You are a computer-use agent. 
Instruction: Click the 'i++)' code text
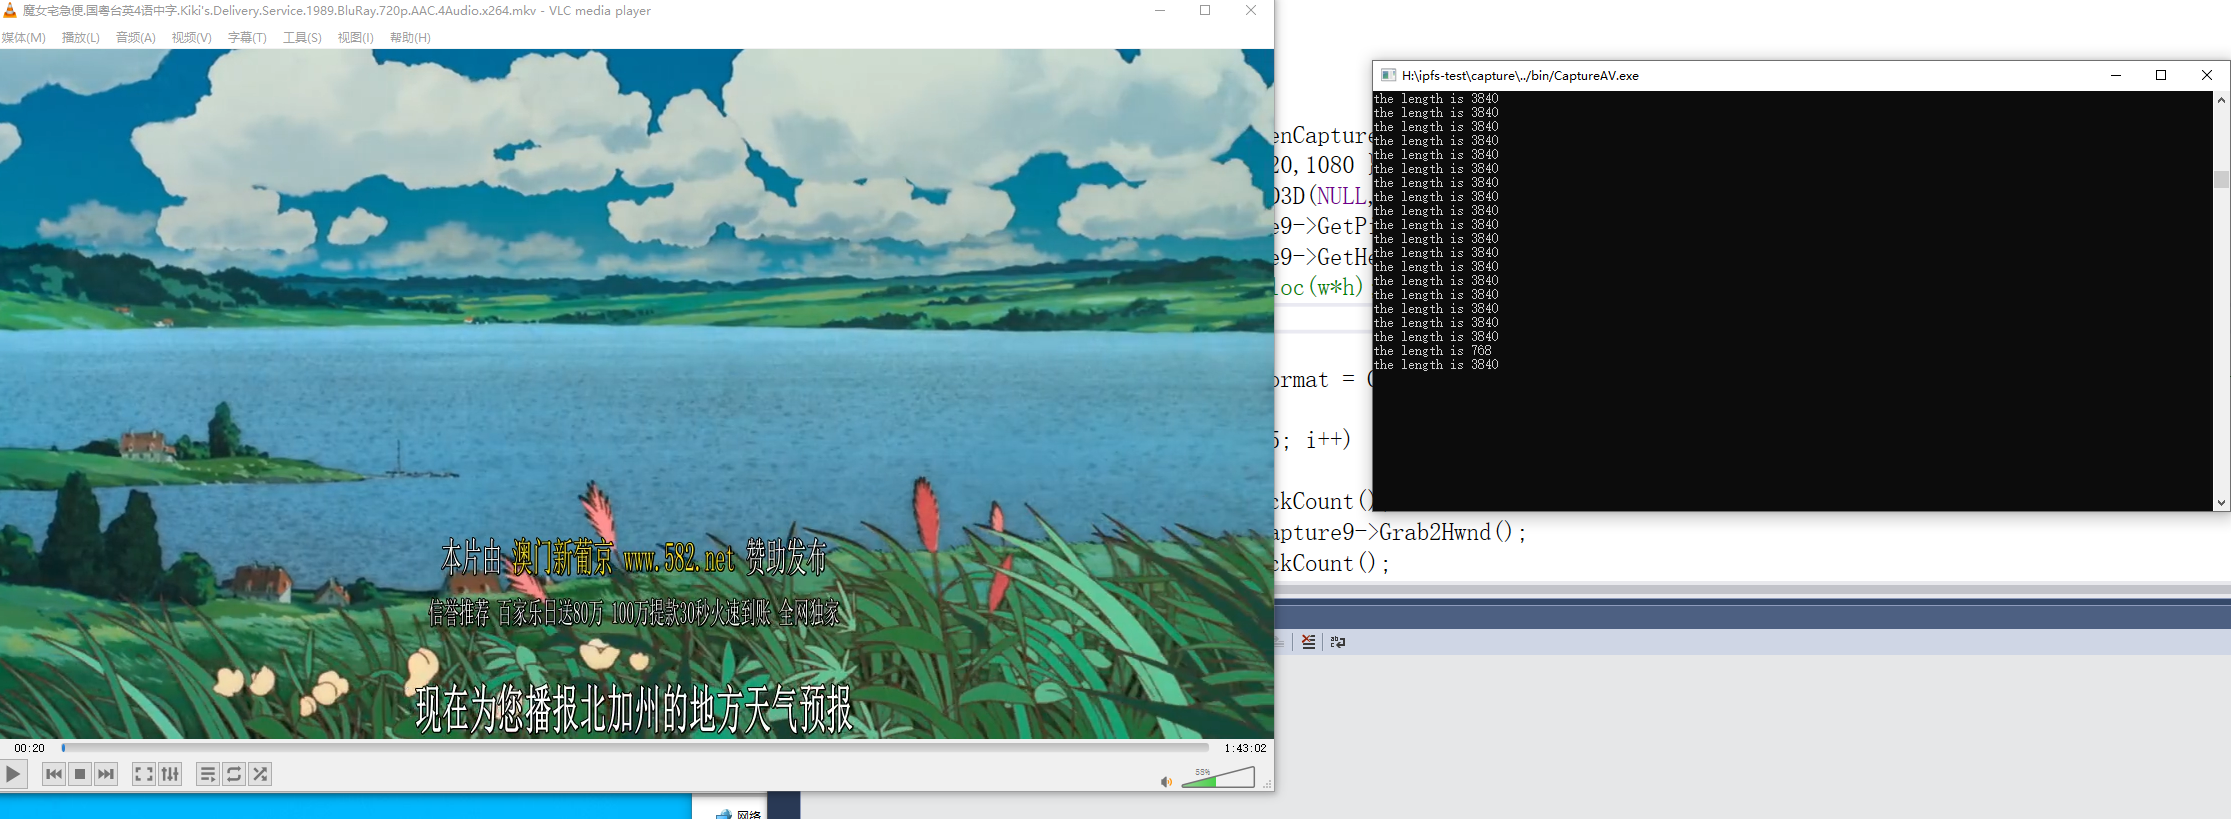1328,439
